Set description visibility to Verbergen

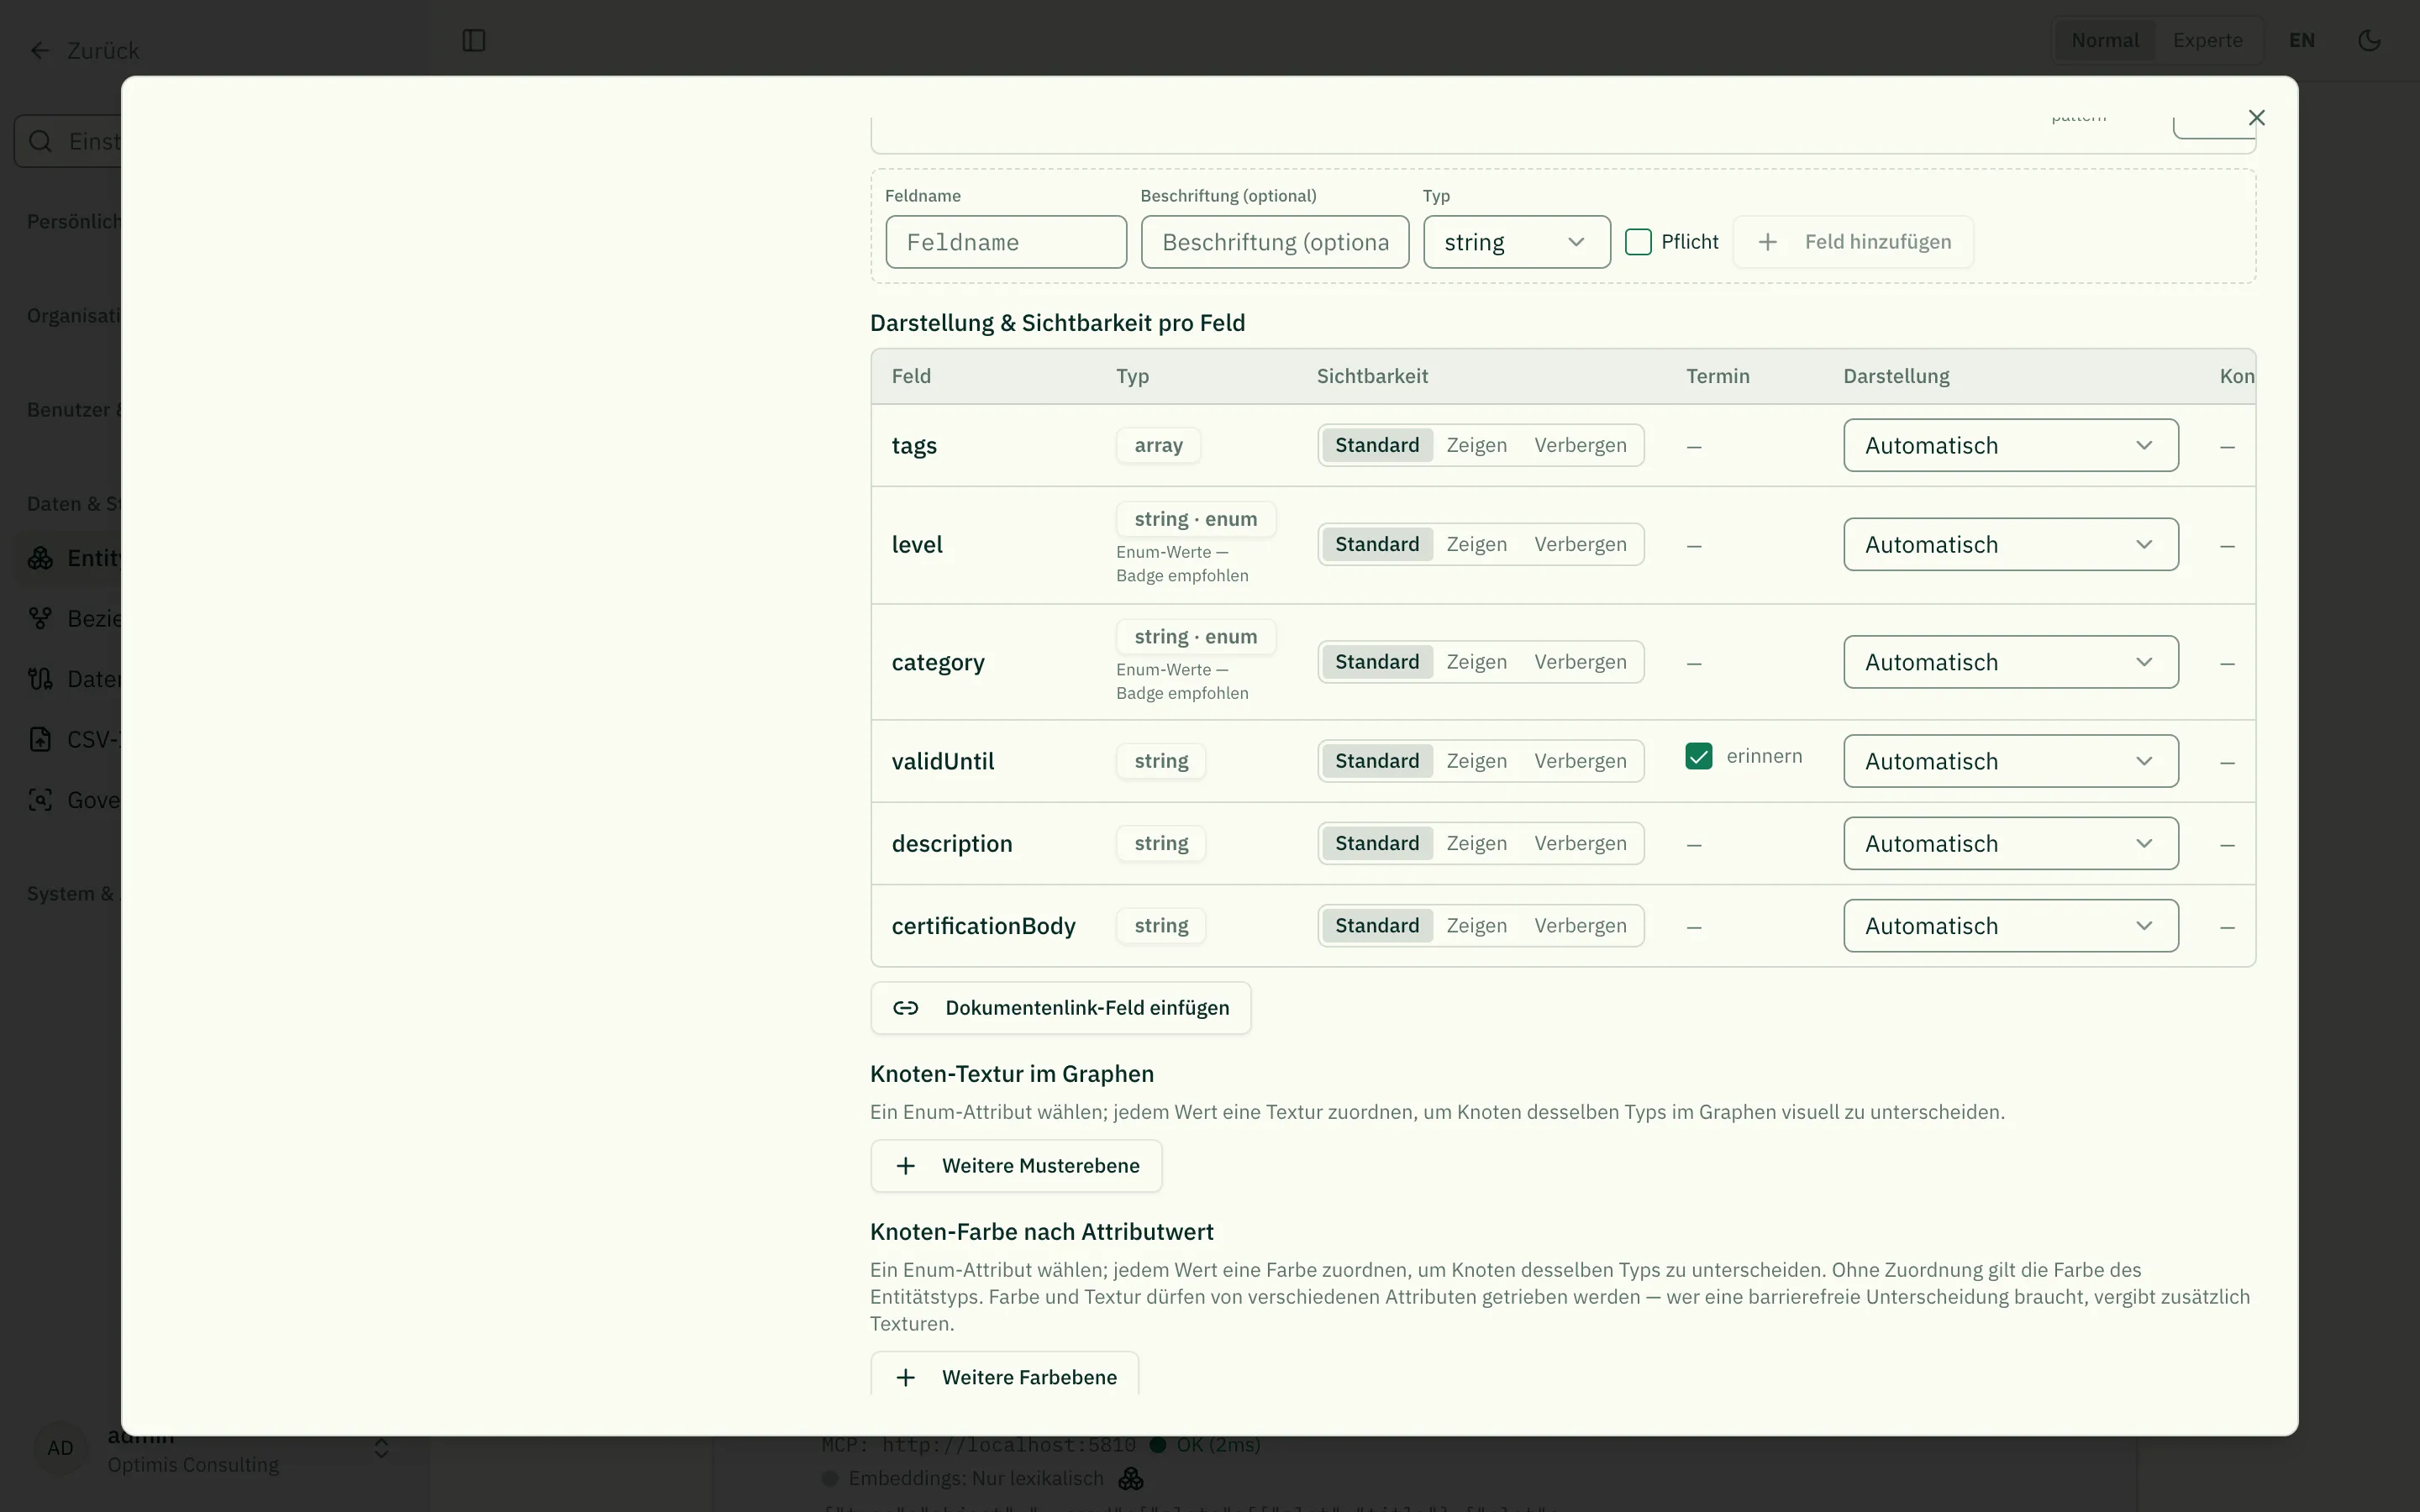(1580, 843)
